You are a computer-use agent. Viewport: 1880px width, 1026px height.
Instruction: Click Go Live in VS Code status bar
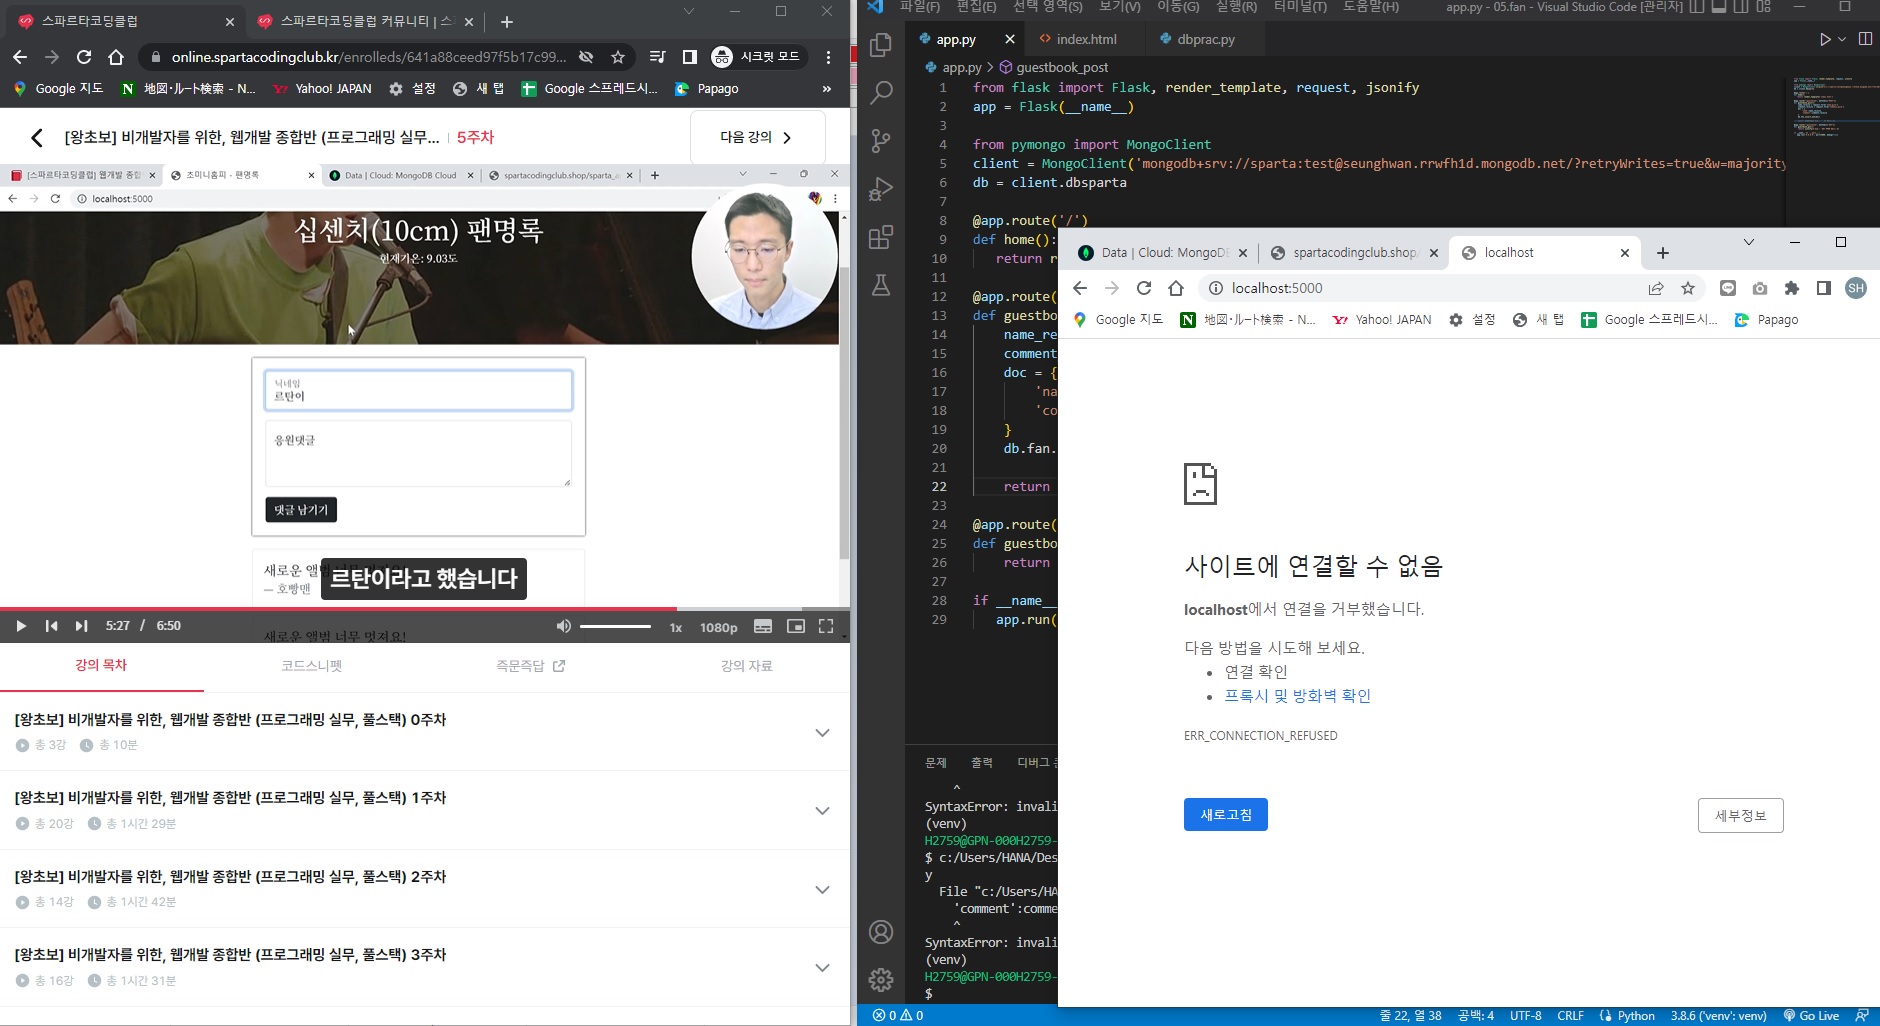coord(1811,1016)
